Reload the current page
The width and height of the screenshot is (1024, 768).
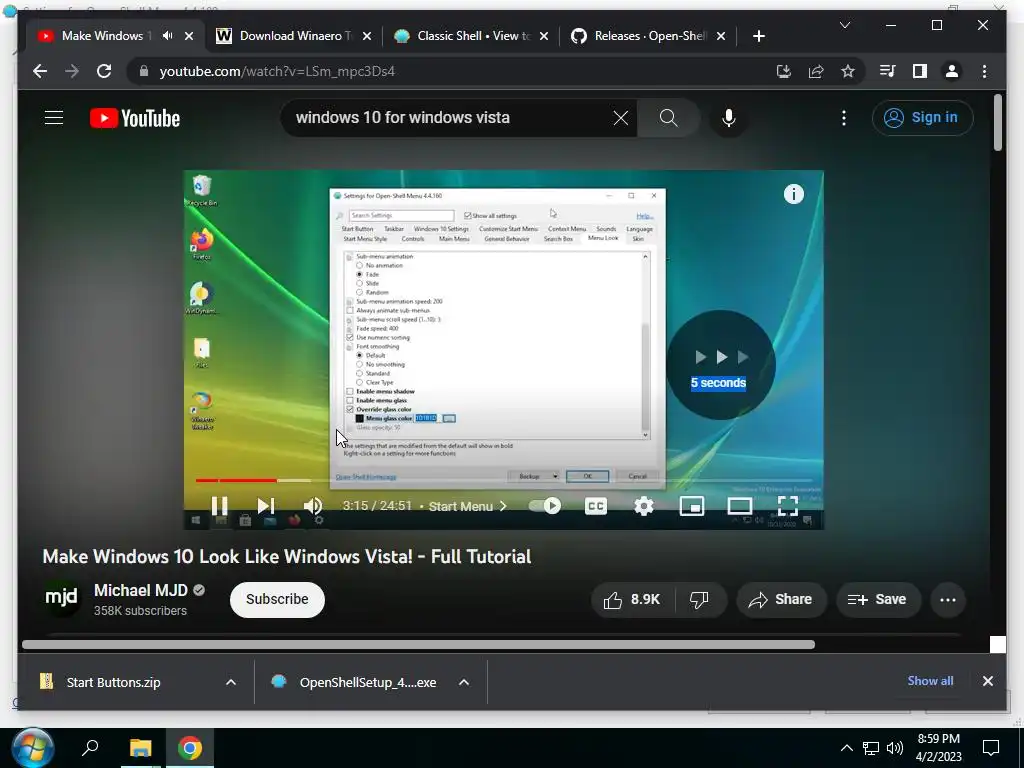point(104,71)
